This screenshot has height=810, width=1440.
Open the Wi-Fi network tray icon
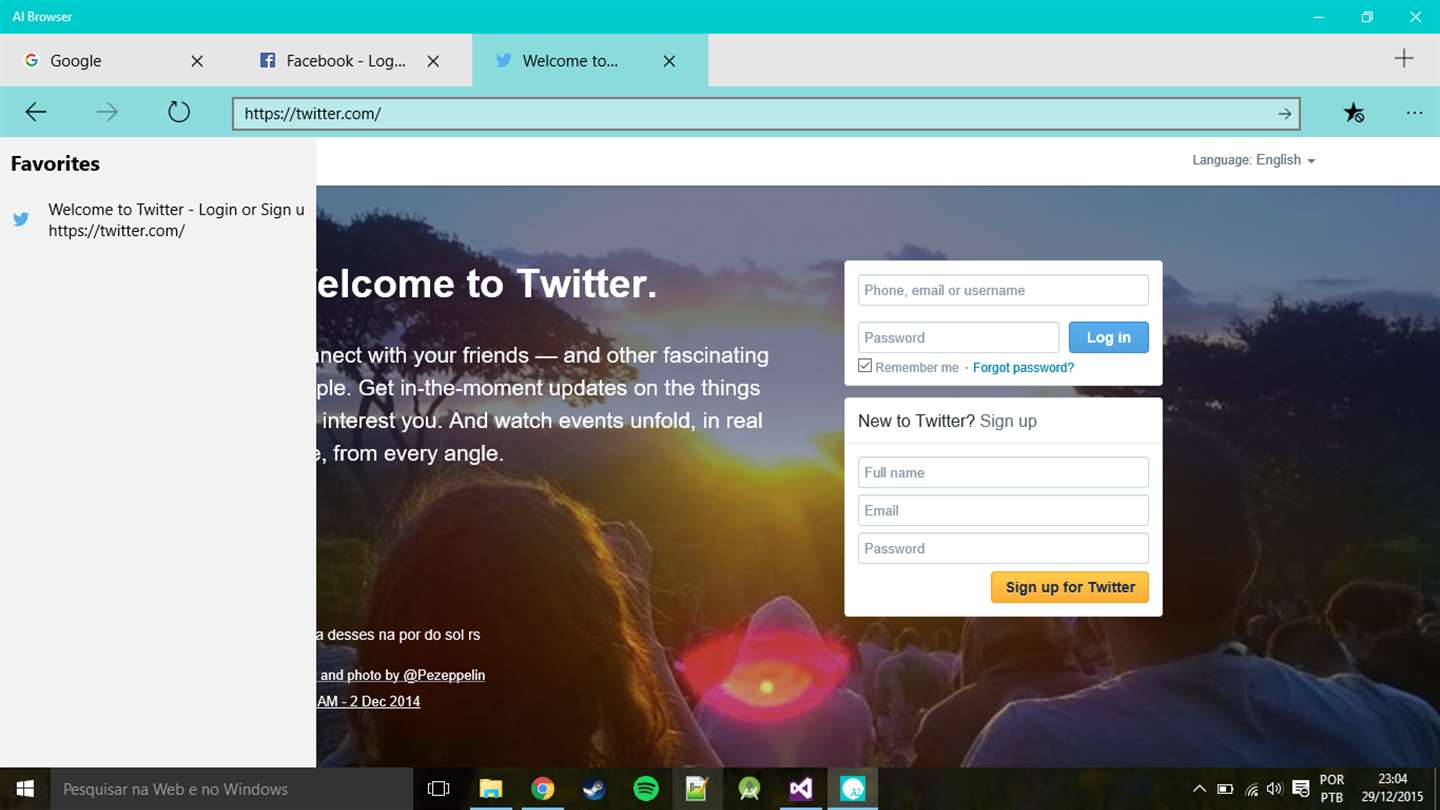(x=1251, y=789)
